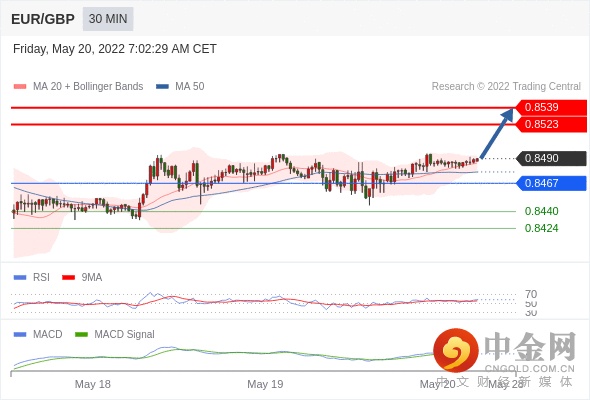Click the 0.8424 green support value

pyautogui.click(x=541, y=228)
